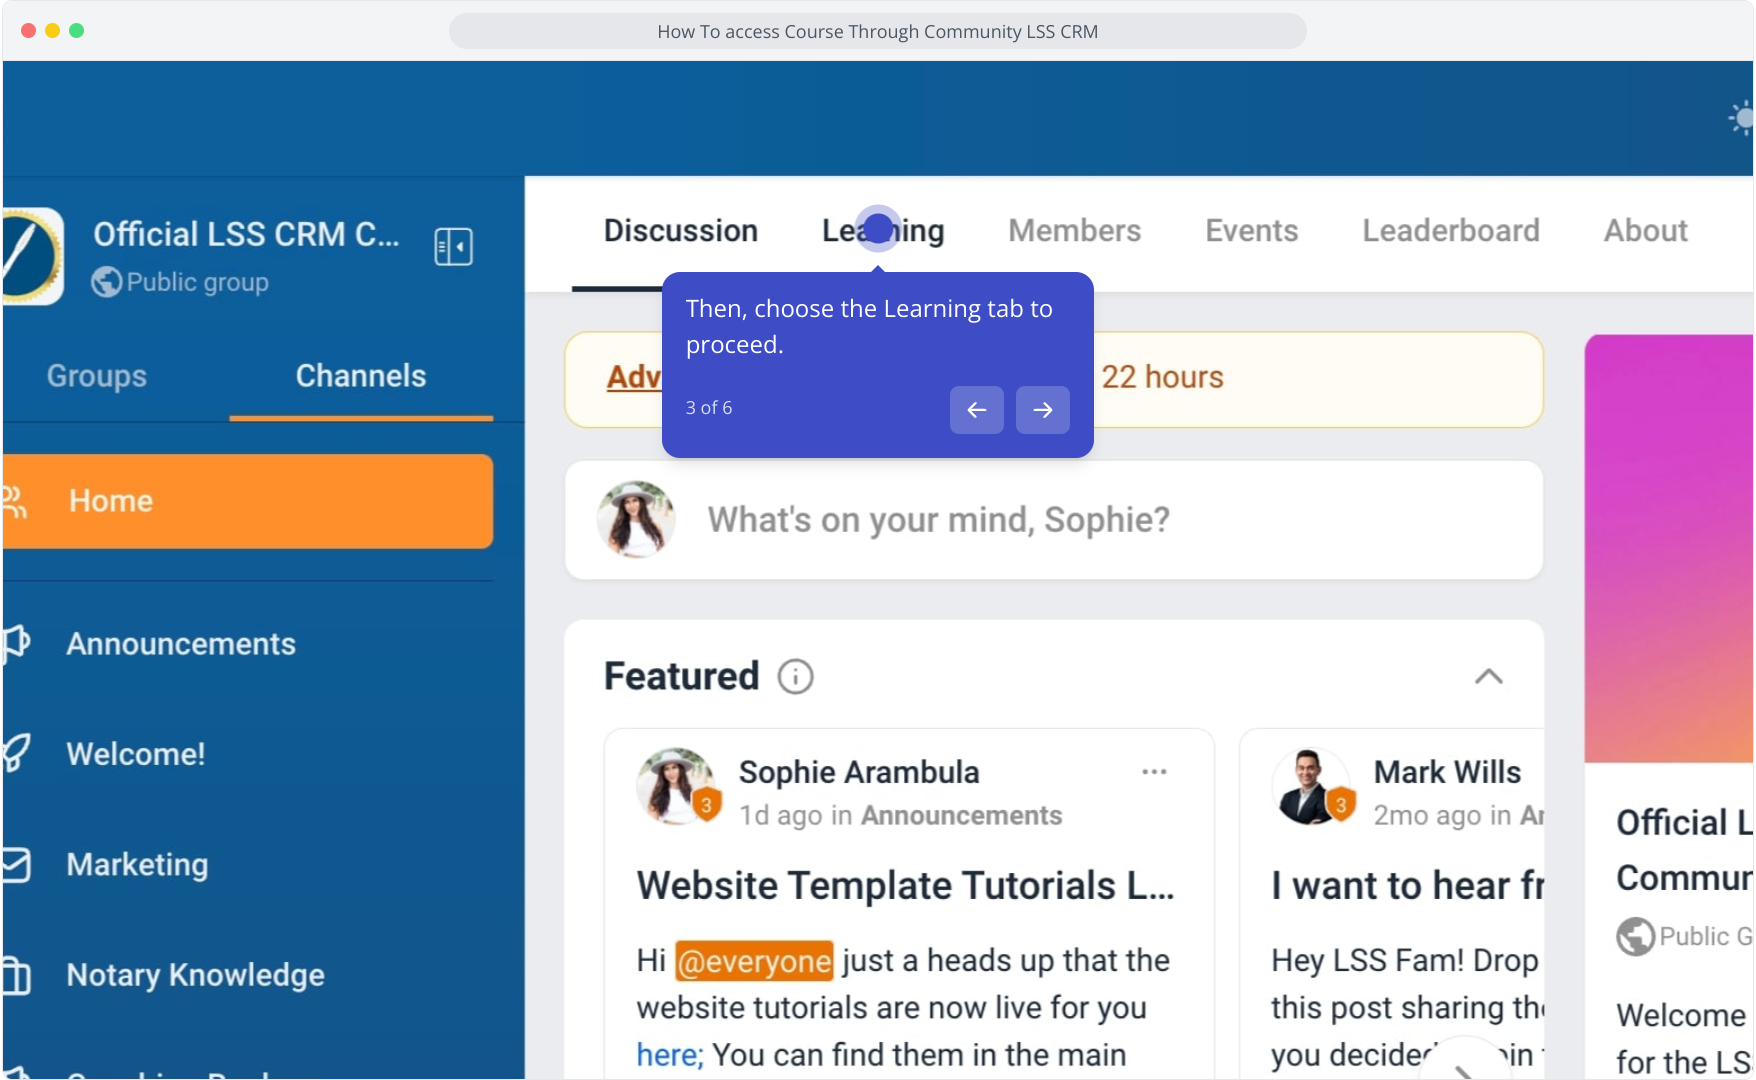
Task: Open the Notary Knowledge channel
Action: pyautogui.click(x=195, y=975)
